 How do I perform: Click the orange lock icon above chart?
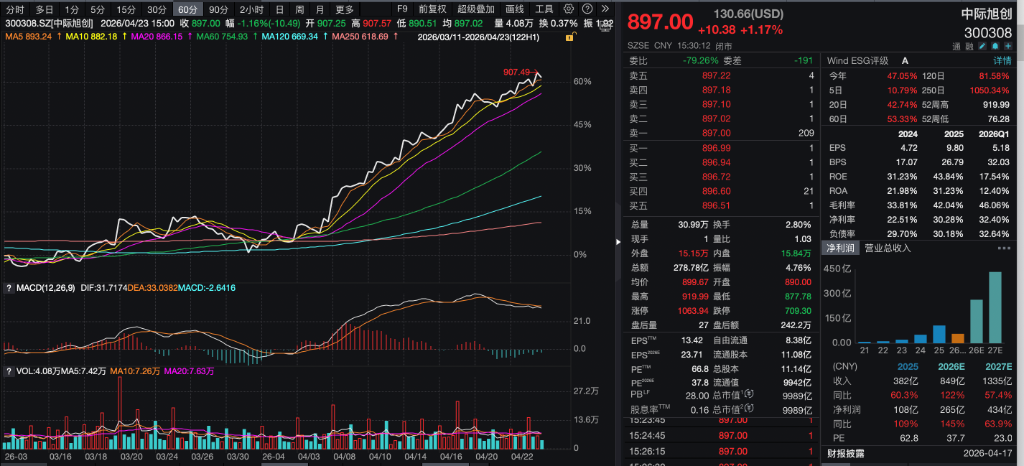click(570, 37)
